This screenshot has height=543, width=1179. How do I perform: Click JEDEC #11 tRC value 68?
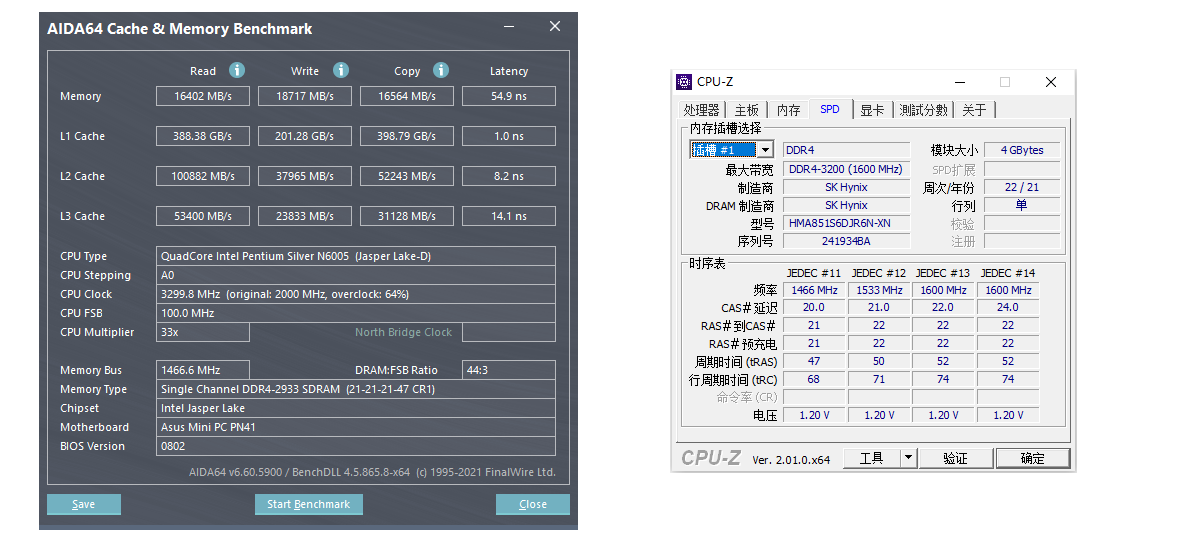tap(814, 379)
